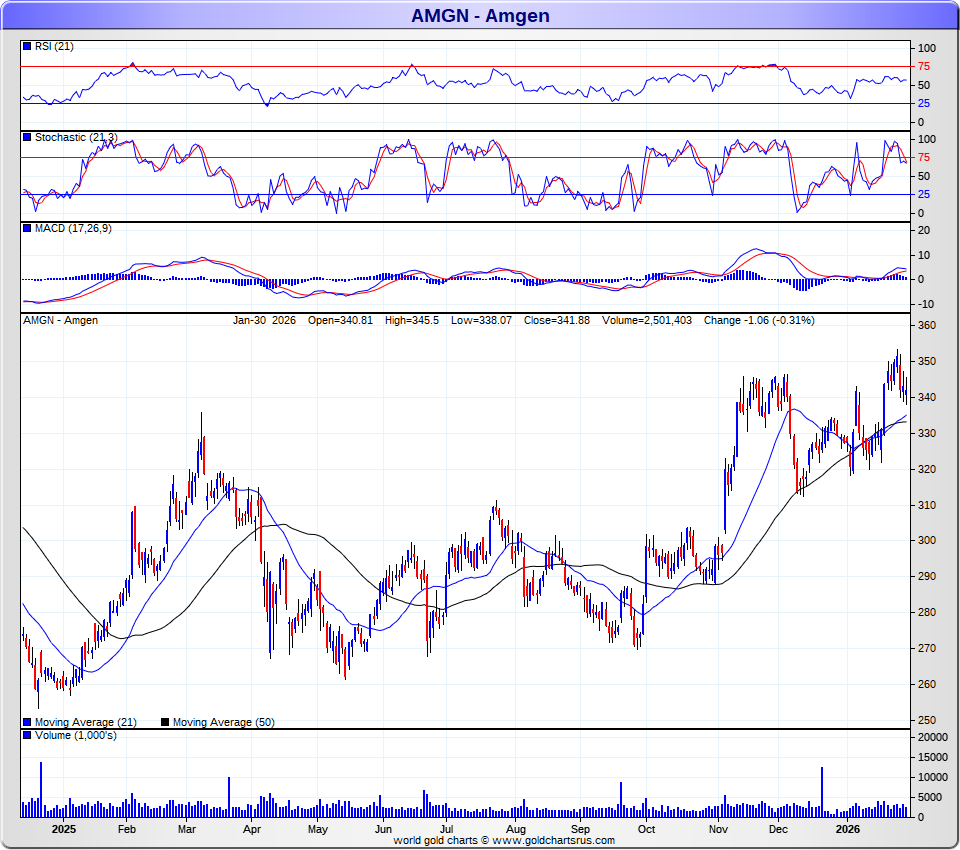Click the blue MACD (17,26,9) legend square

tap(27, 228)
